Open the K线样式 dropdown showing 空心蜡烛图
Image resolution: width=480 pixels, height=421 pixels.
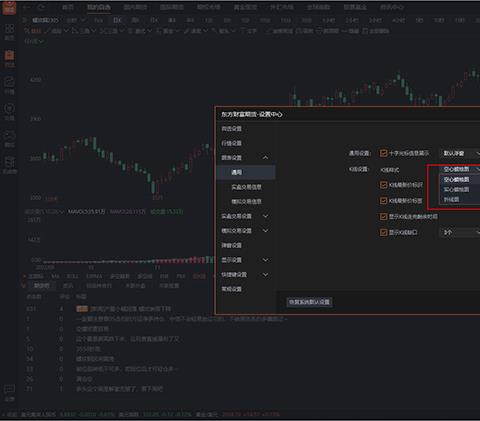pos(460,169)
